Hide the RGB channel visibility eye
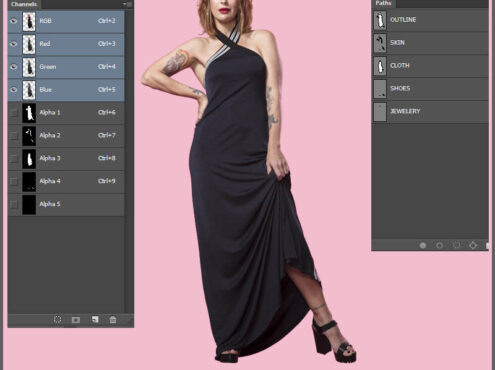Viewport: 495px width, 370px height. [x=14, y=21]
